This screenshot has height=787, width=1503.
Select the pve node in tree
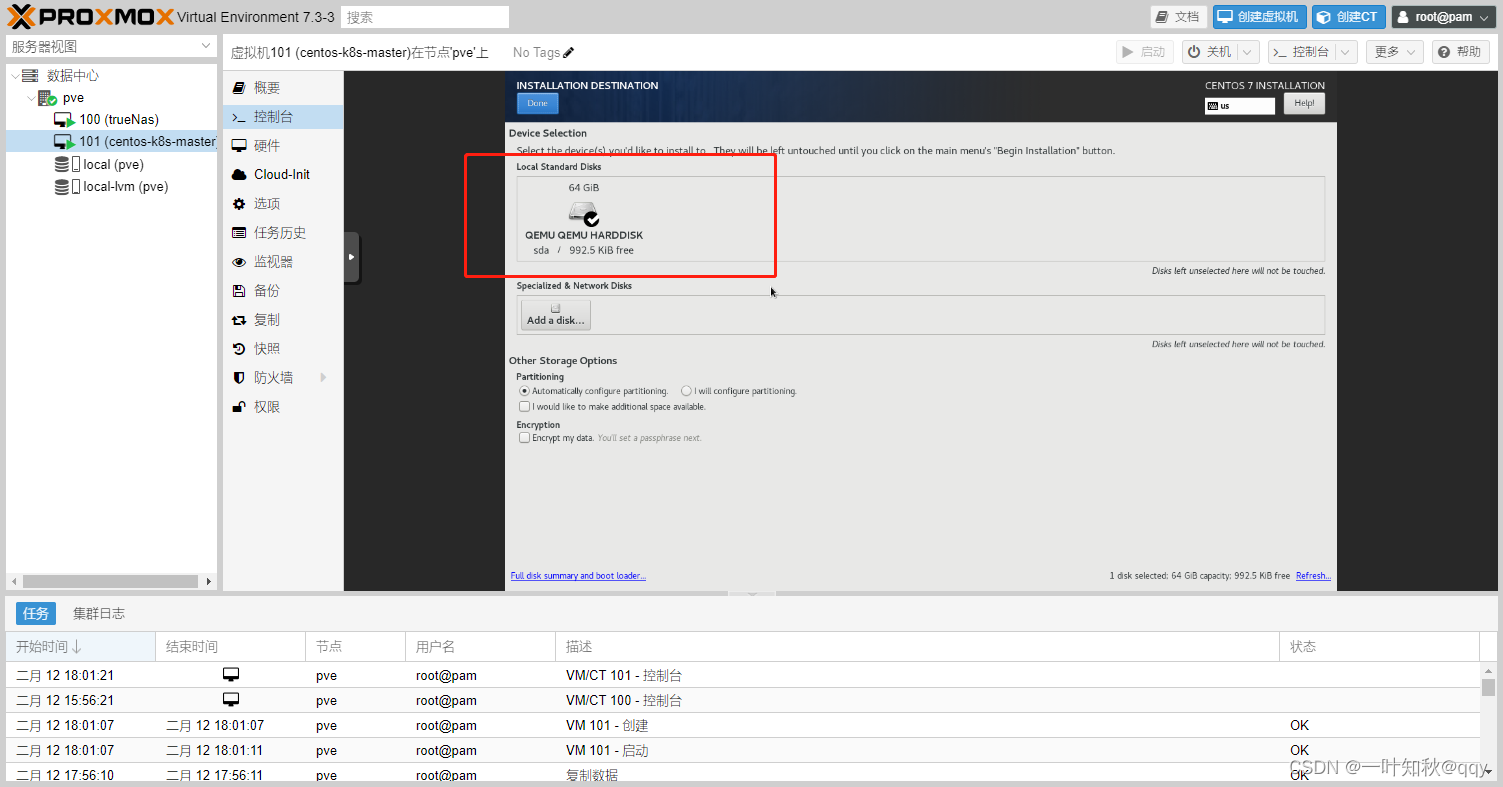73,98
